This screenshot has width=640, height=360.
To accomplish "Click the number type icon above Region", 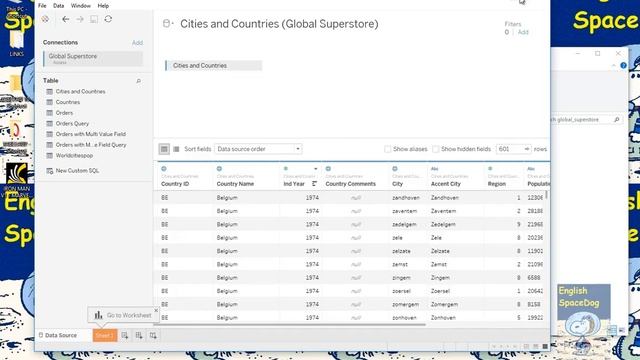I will [x=490, y=169].
